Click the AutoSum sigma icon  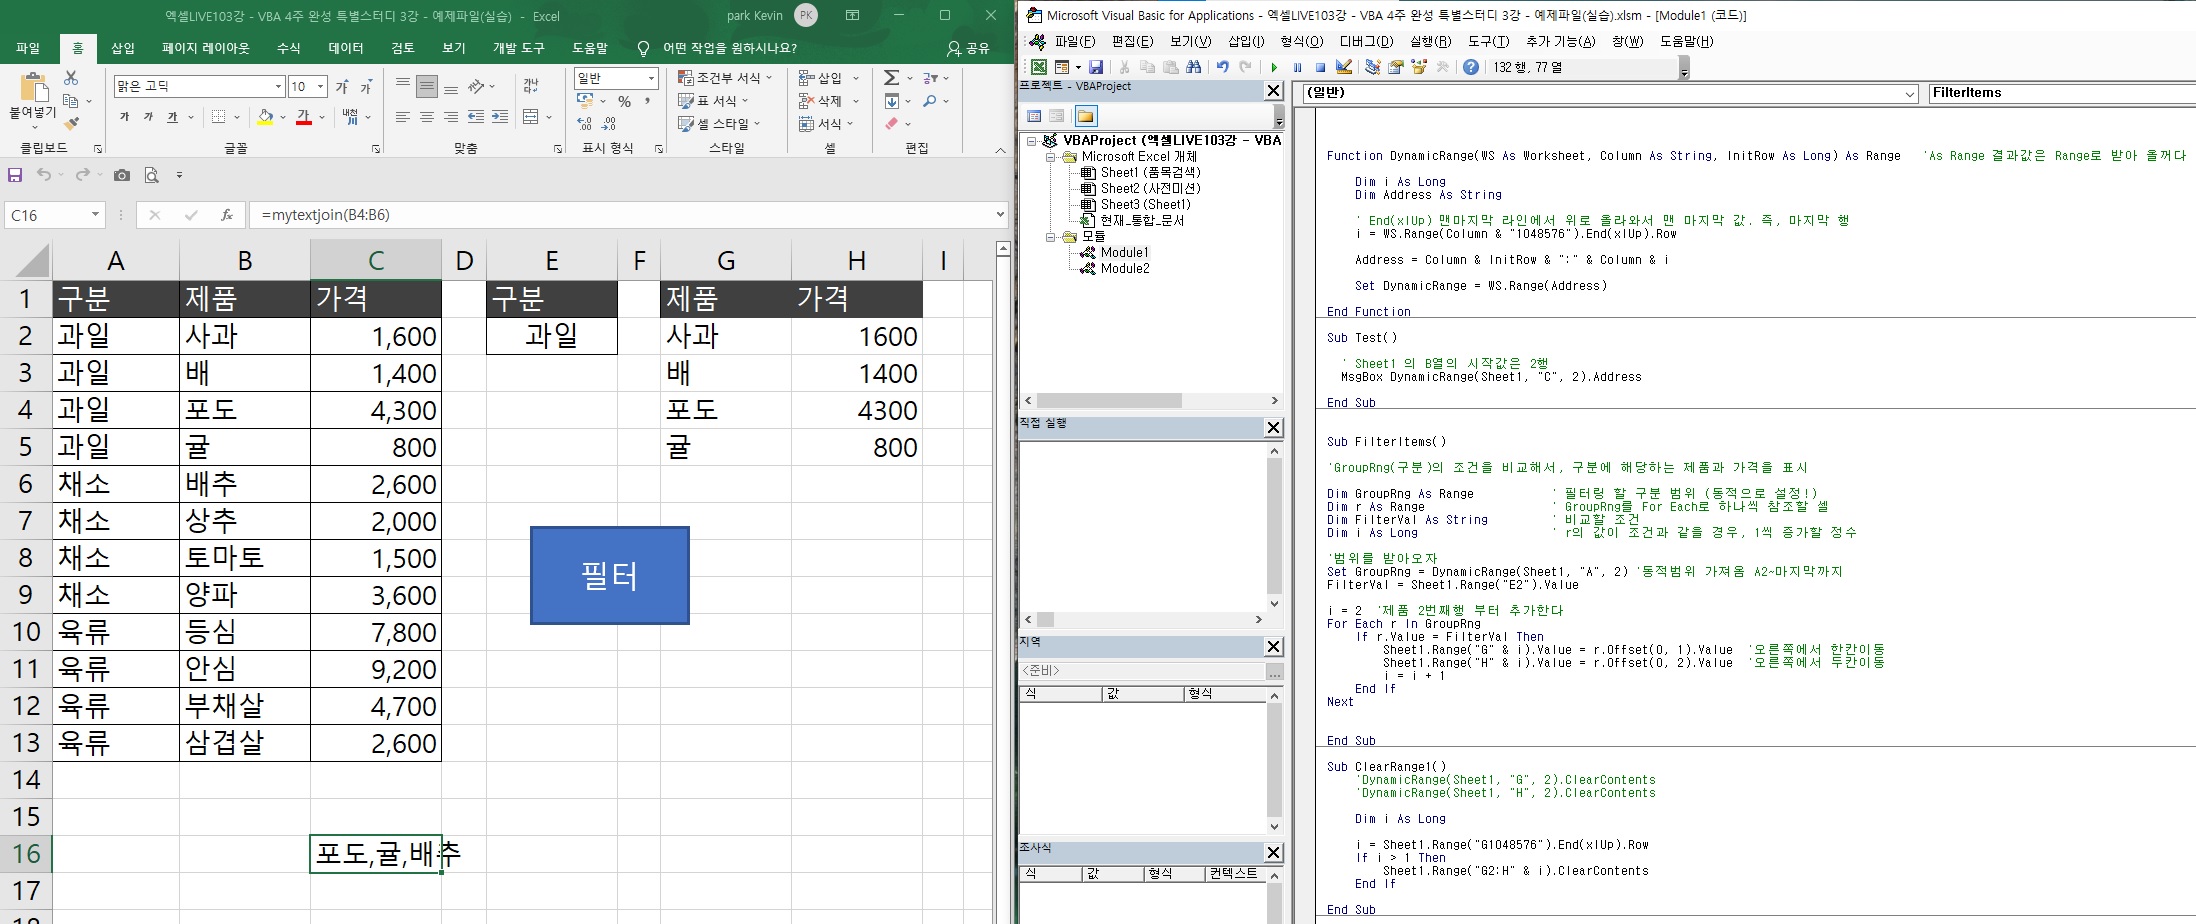tap(891, 77)
